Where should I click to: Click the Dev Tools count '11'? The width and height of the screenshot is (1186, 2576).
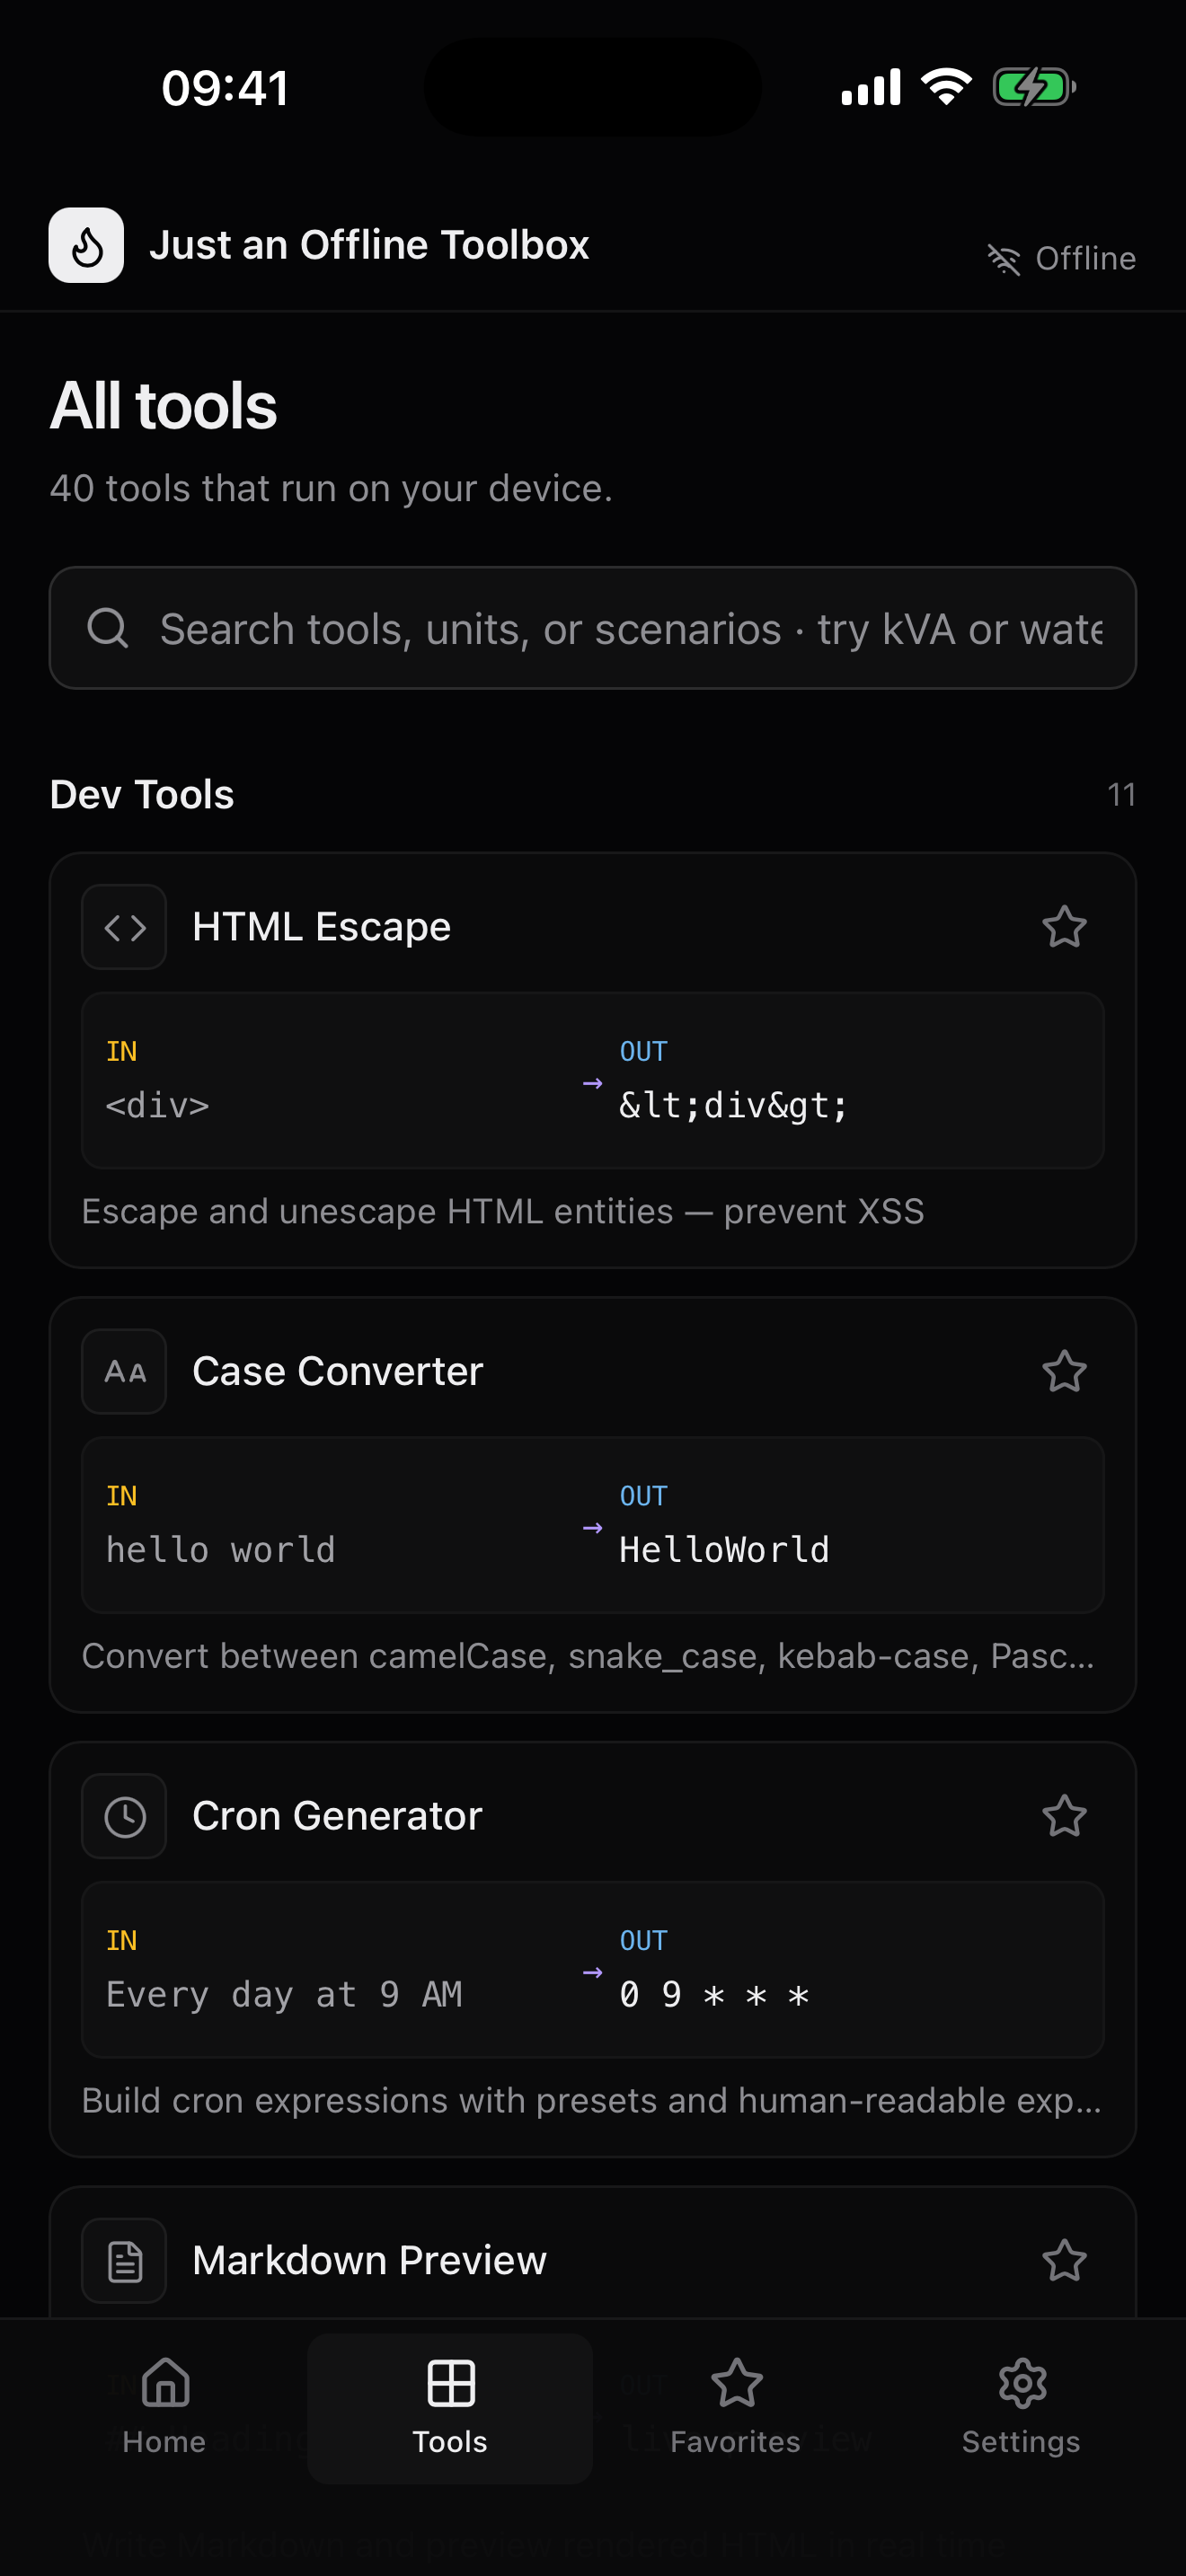1121,795
